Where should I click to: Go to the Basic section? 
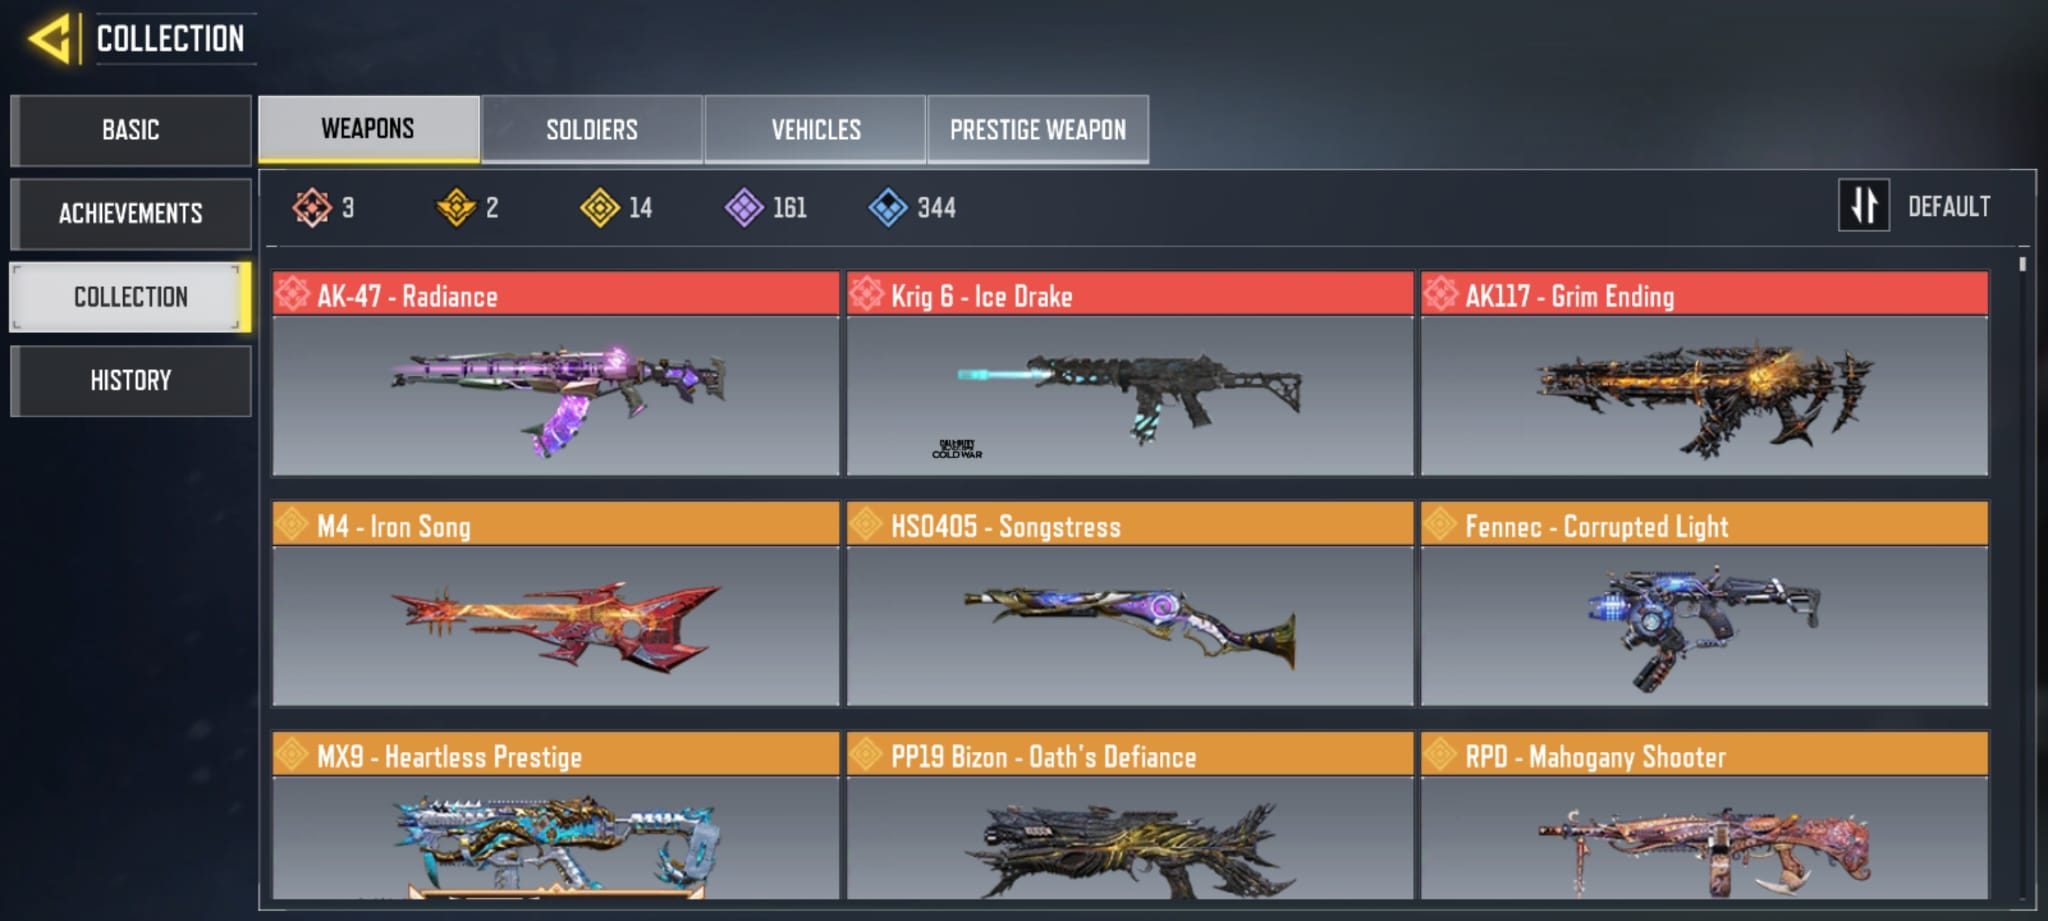(x=131, y=130)
